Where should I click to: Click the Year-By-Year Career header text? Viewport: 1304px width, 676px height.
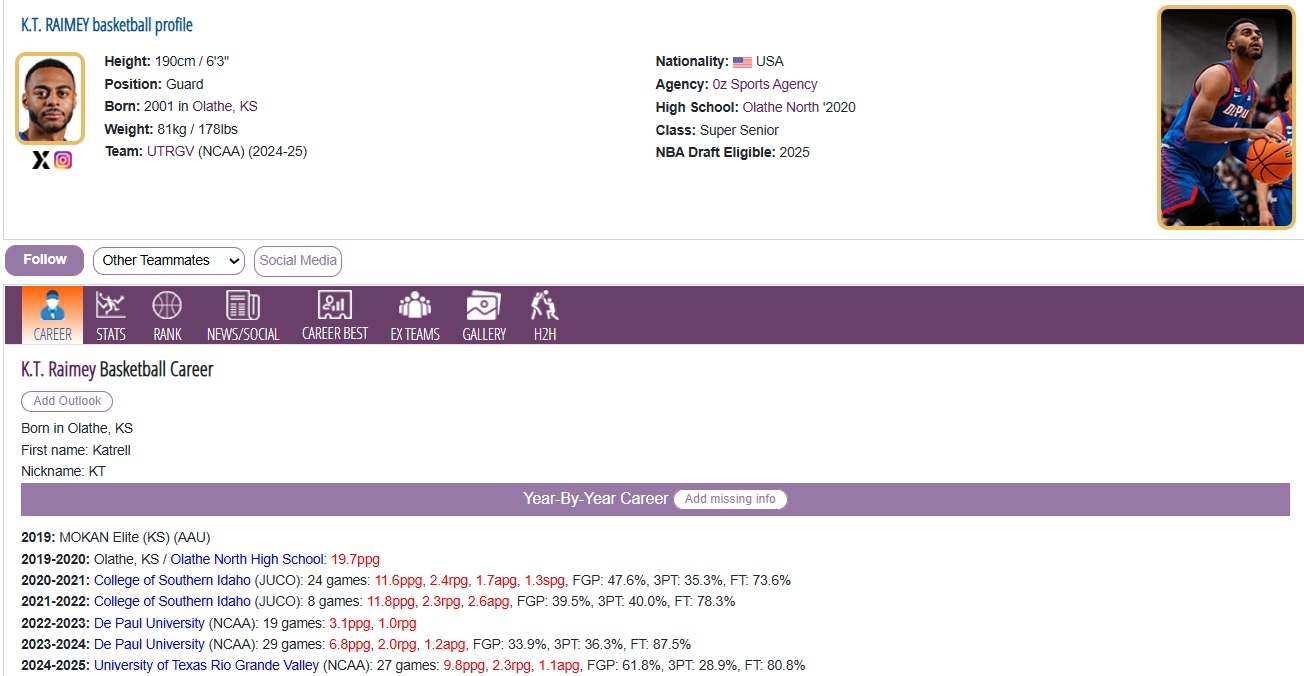(595, 498)
